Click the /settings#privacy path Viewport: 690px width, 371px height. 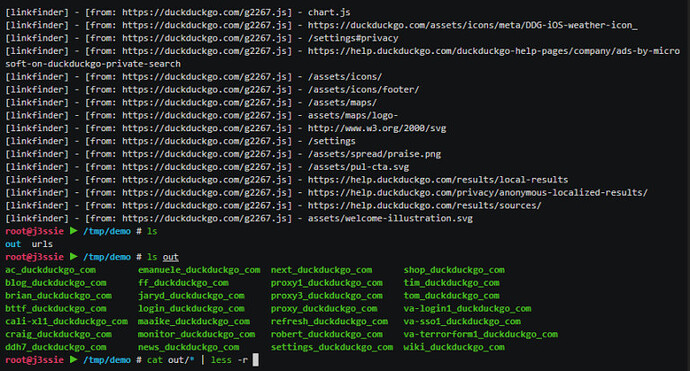coord(353,38)
